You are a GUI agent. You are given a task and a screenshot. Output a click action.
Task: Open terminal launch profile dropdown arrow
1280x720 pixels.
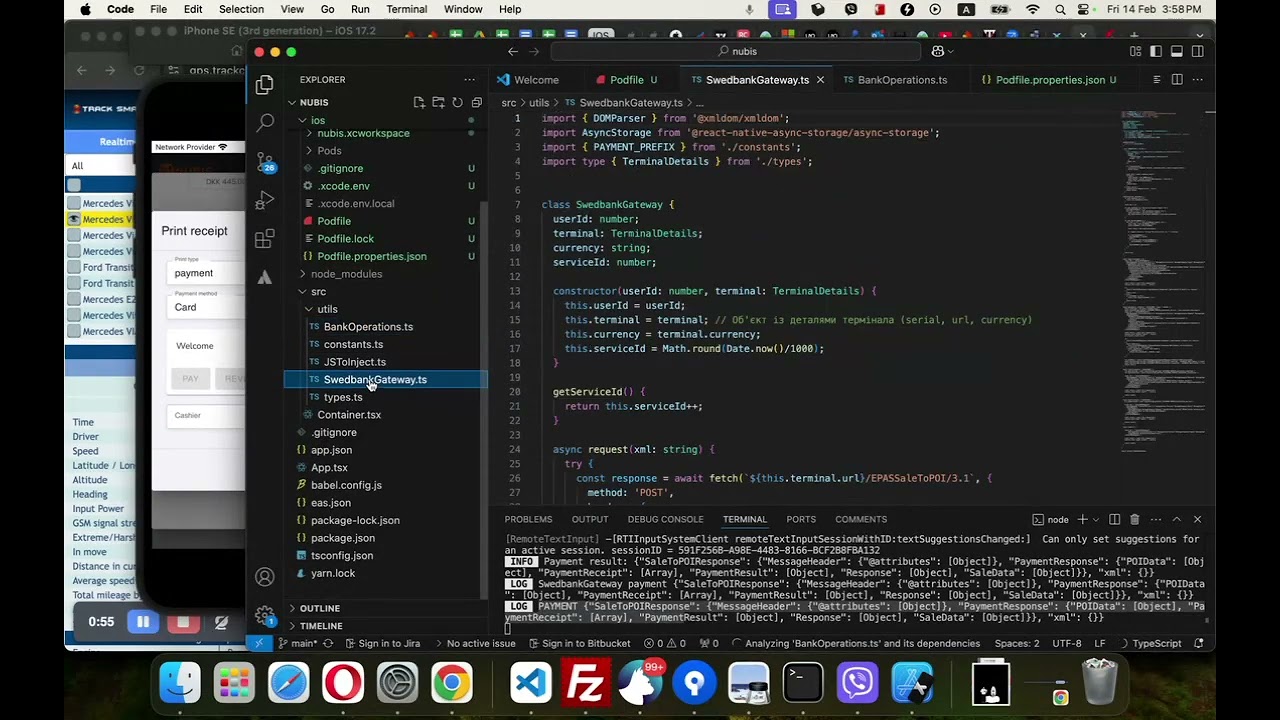pos(1096,520)
